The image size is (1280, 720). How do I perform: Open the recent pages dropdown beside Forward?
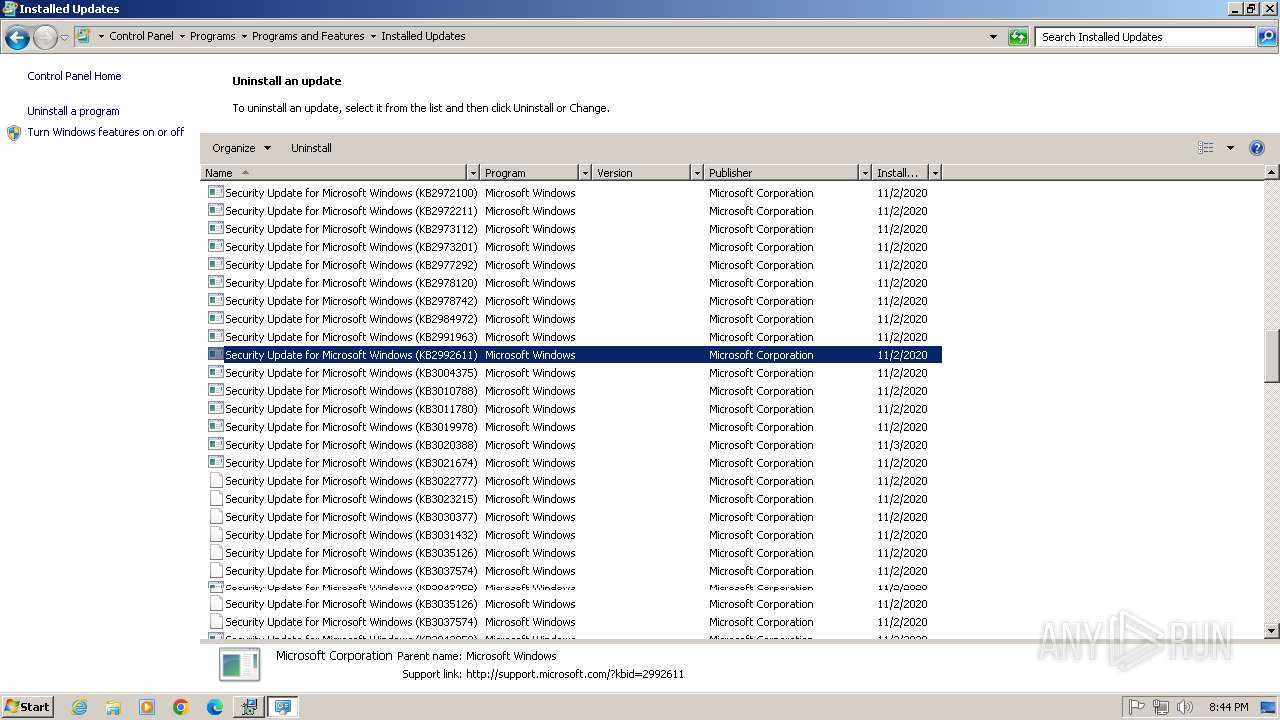pyautogui.click(x=64, y=37)
